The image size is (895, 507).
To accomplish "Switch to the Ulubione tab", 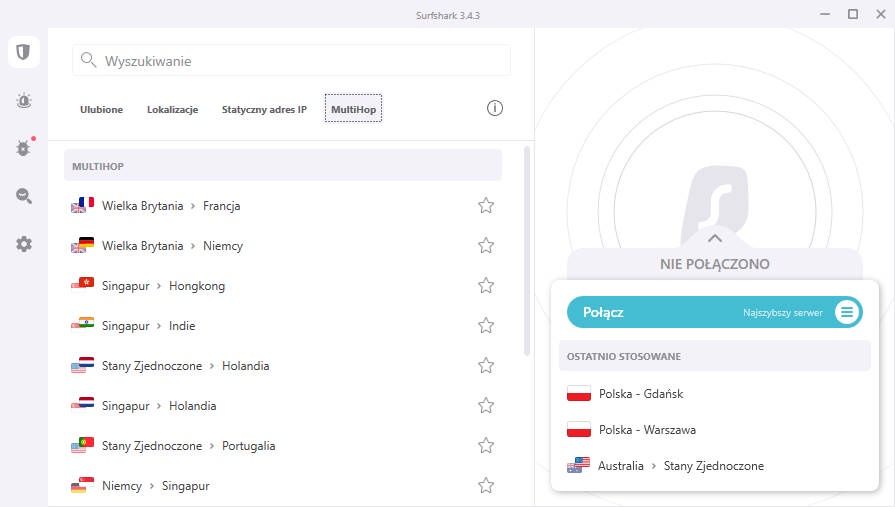I will [102, 109].
